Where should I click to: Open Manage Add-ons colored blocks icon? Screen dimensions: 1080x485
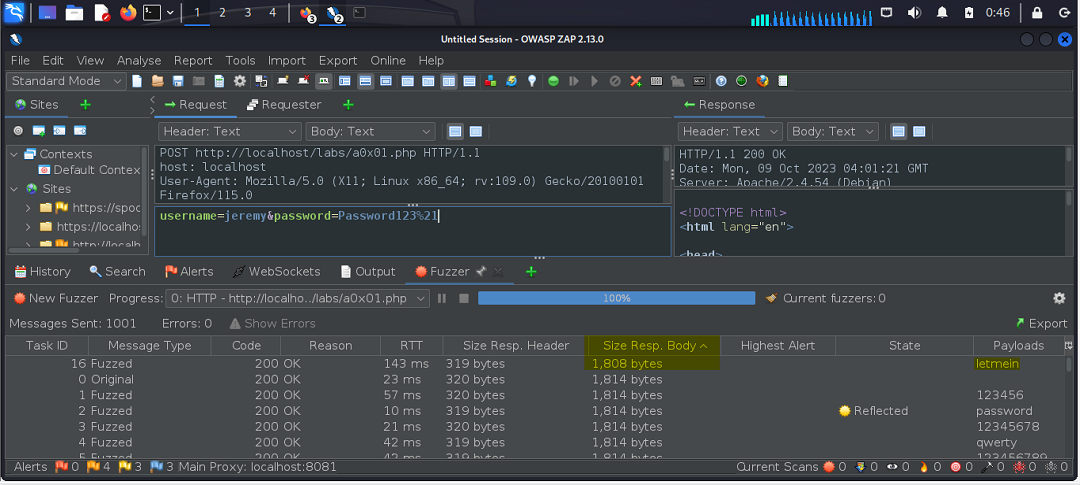[x=490, y=81]
